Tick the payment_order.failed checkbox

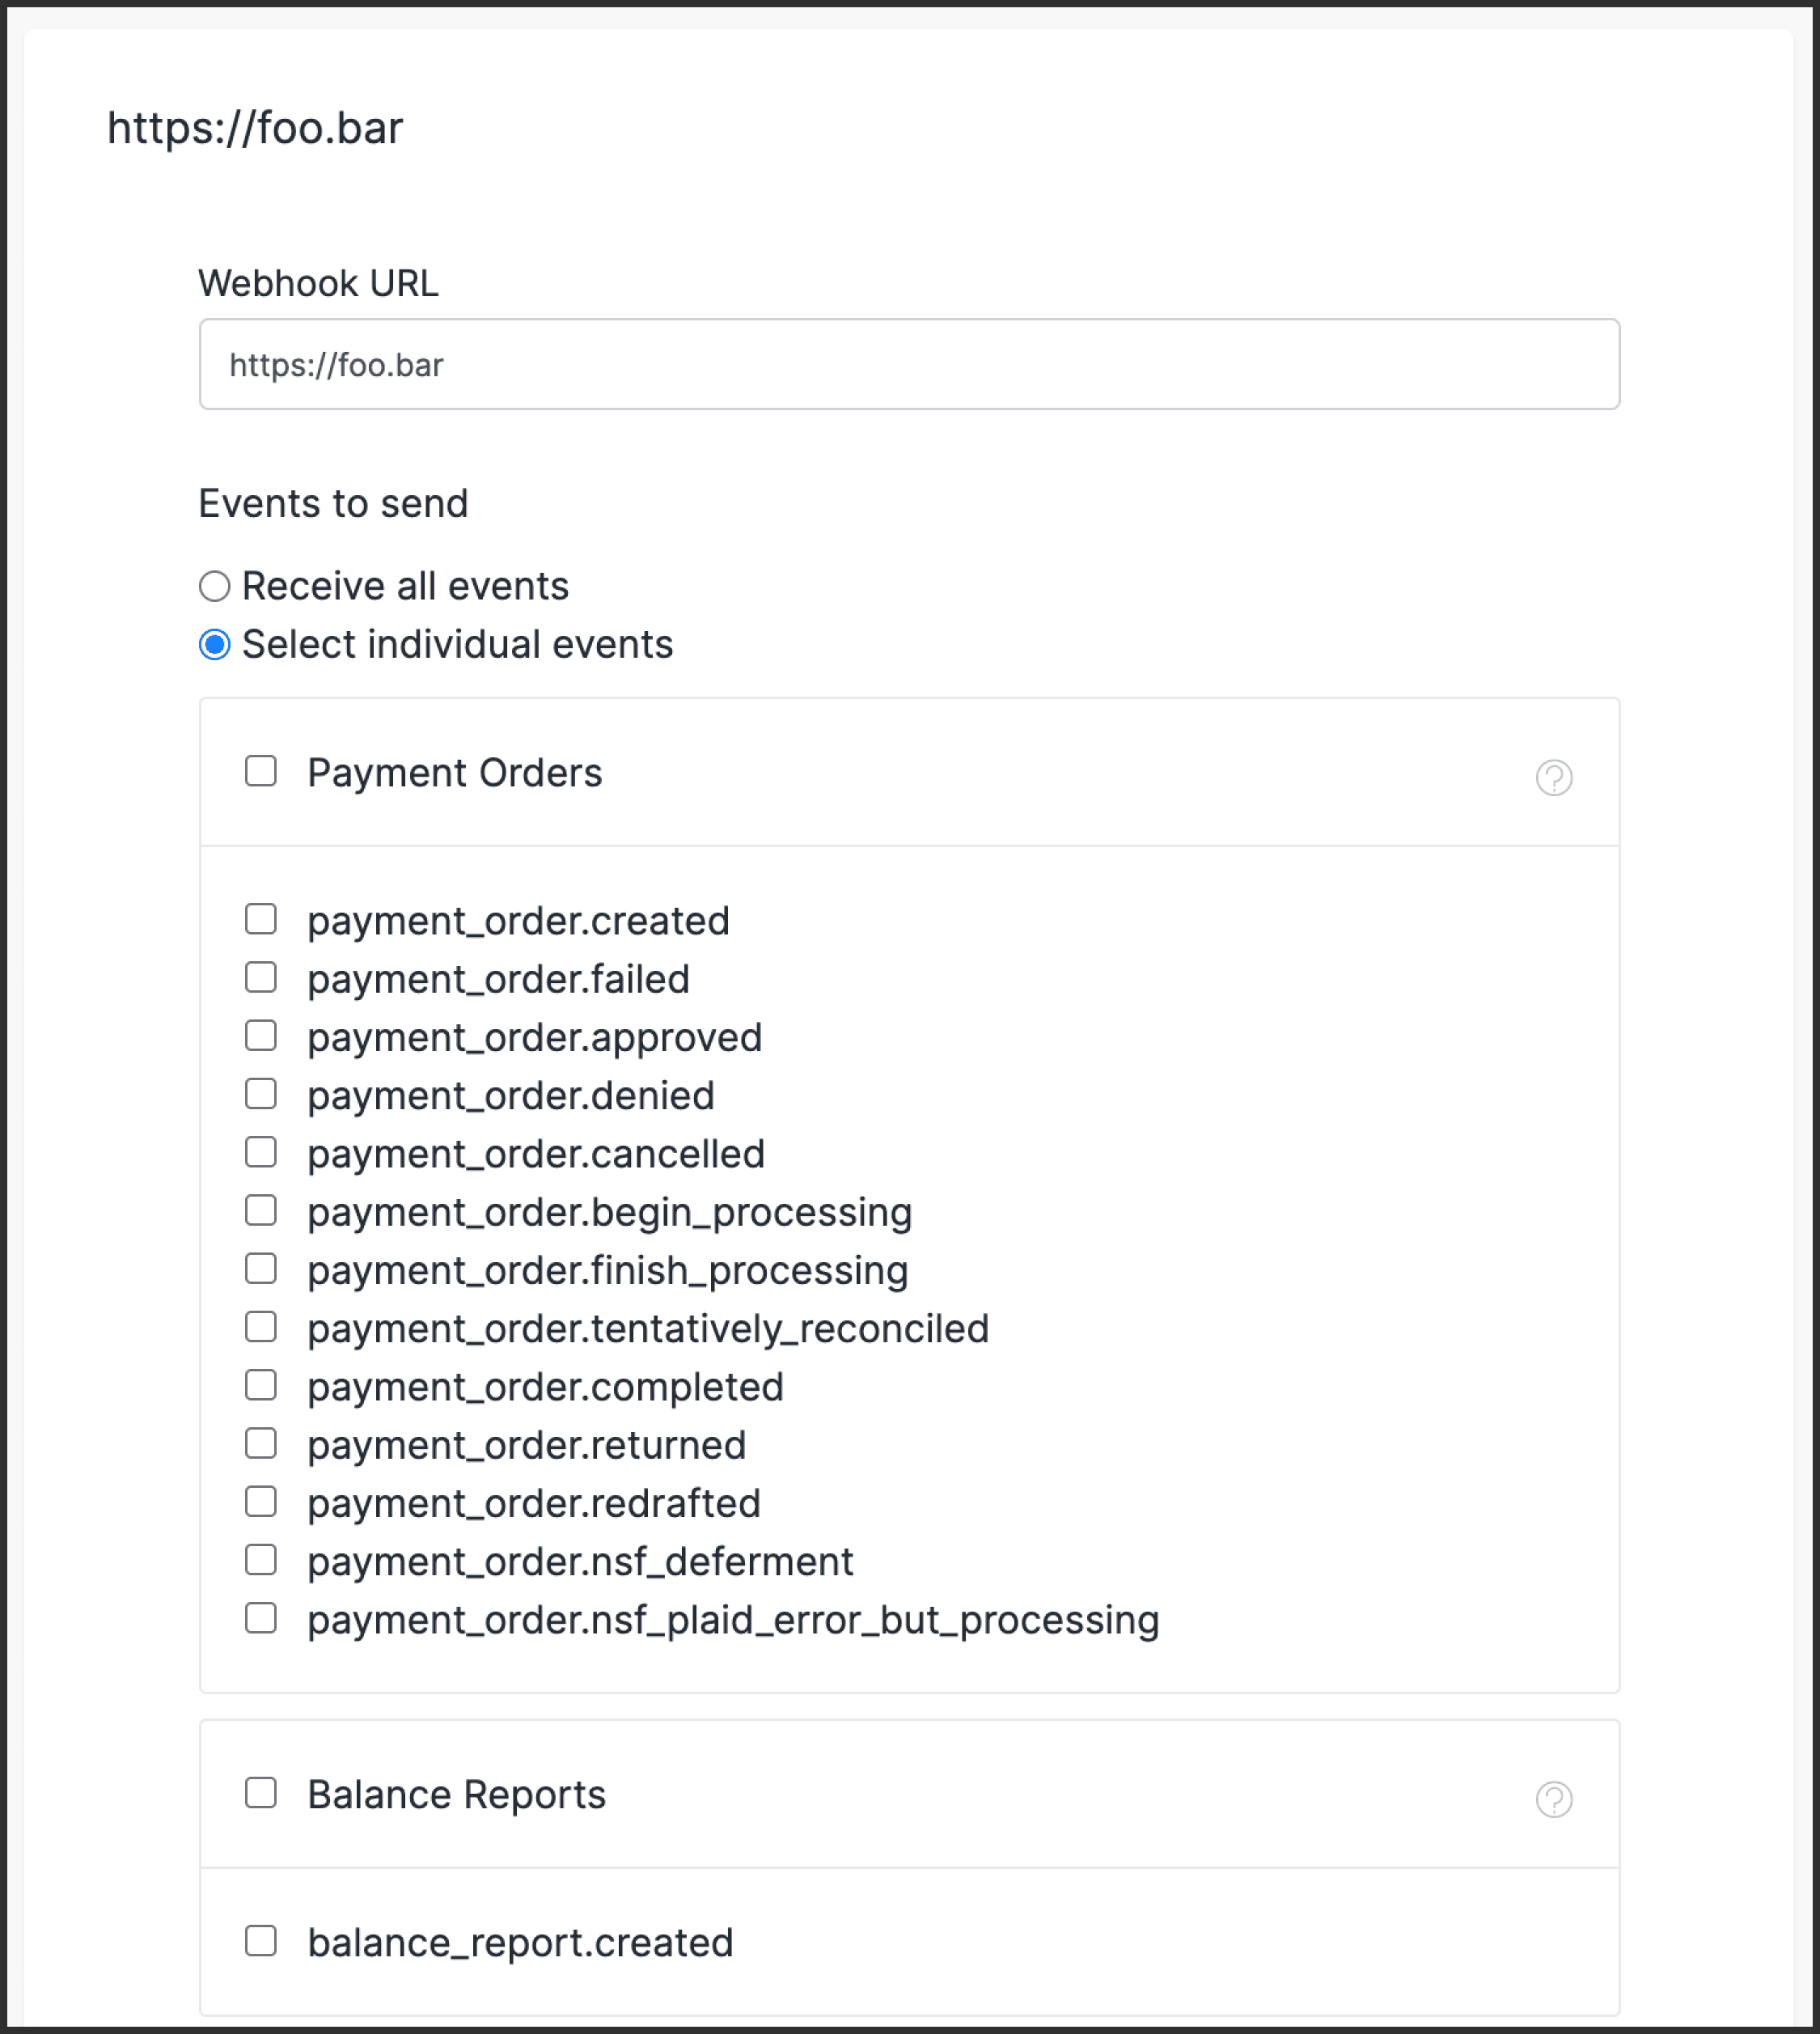point(261,977)
